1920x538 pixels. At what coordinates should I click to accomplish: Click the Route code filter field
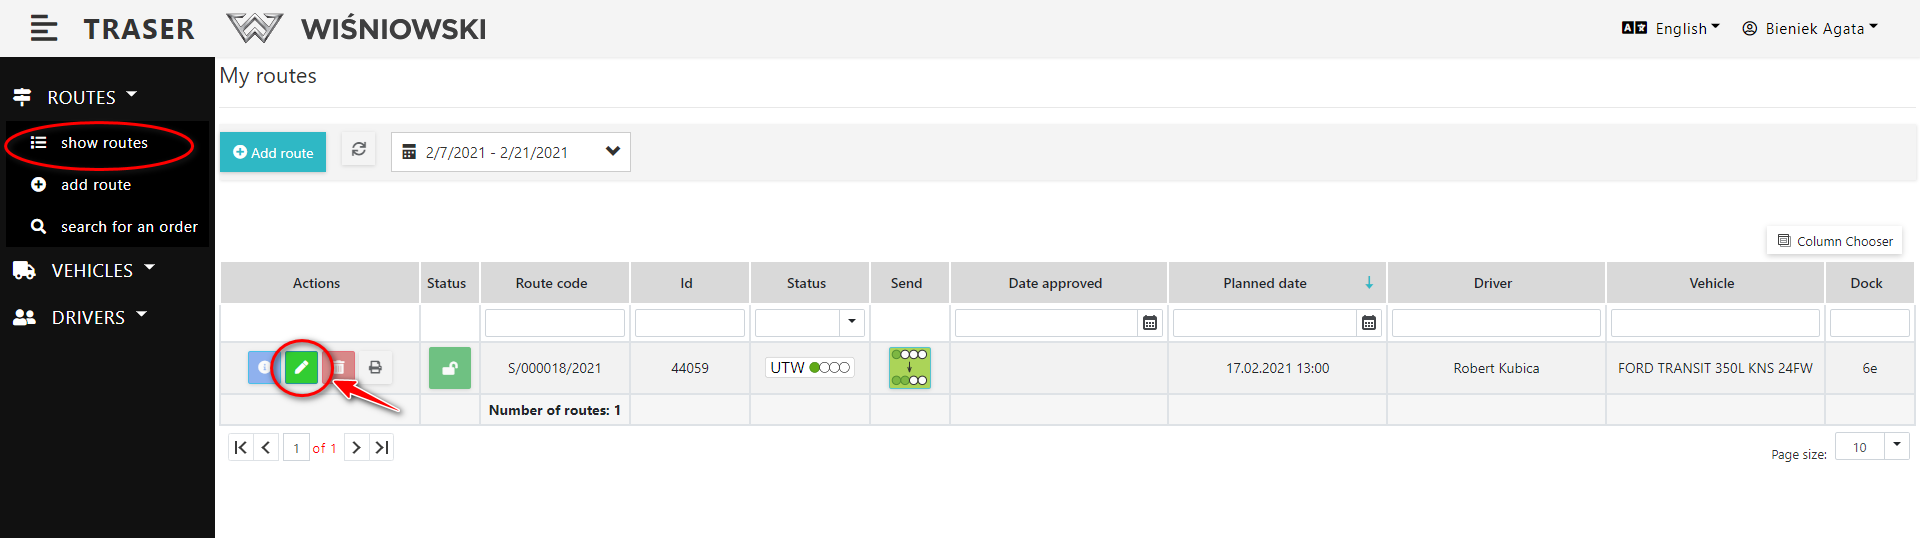pyautogui.click(x=554, y=323)
